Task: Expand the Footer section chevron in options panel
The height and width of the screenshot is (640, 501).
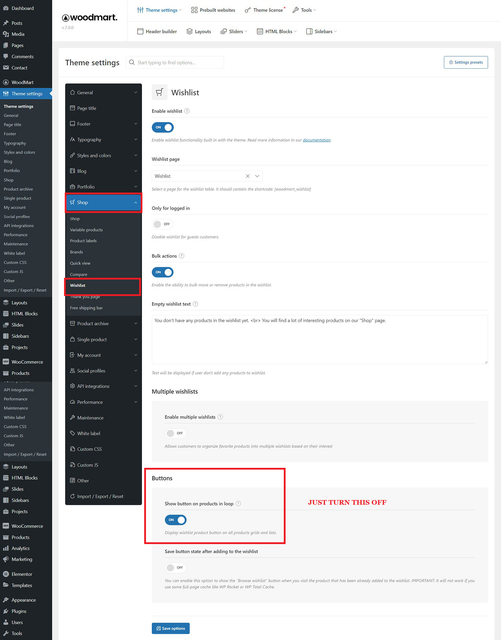Action: pos(136,124)
